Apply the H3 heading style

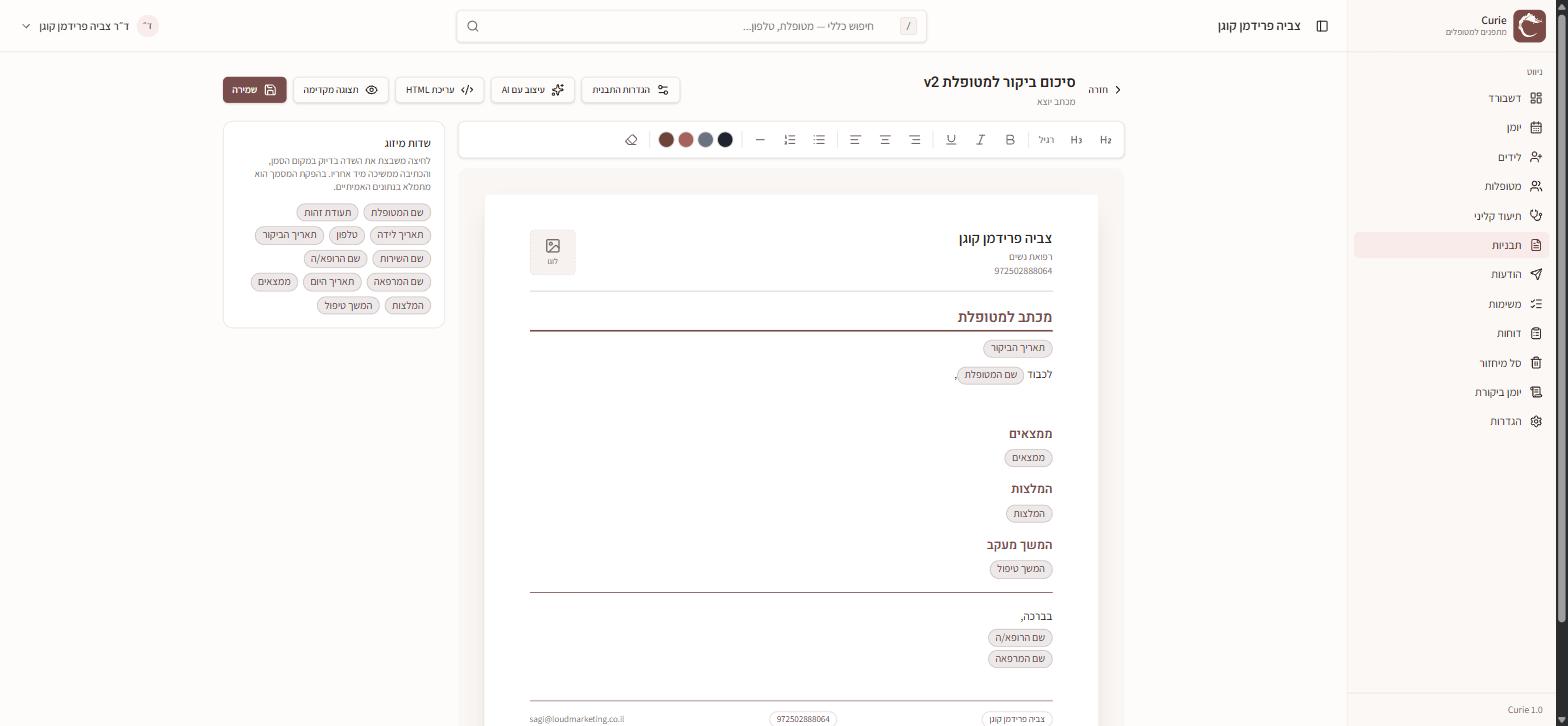1076,140
